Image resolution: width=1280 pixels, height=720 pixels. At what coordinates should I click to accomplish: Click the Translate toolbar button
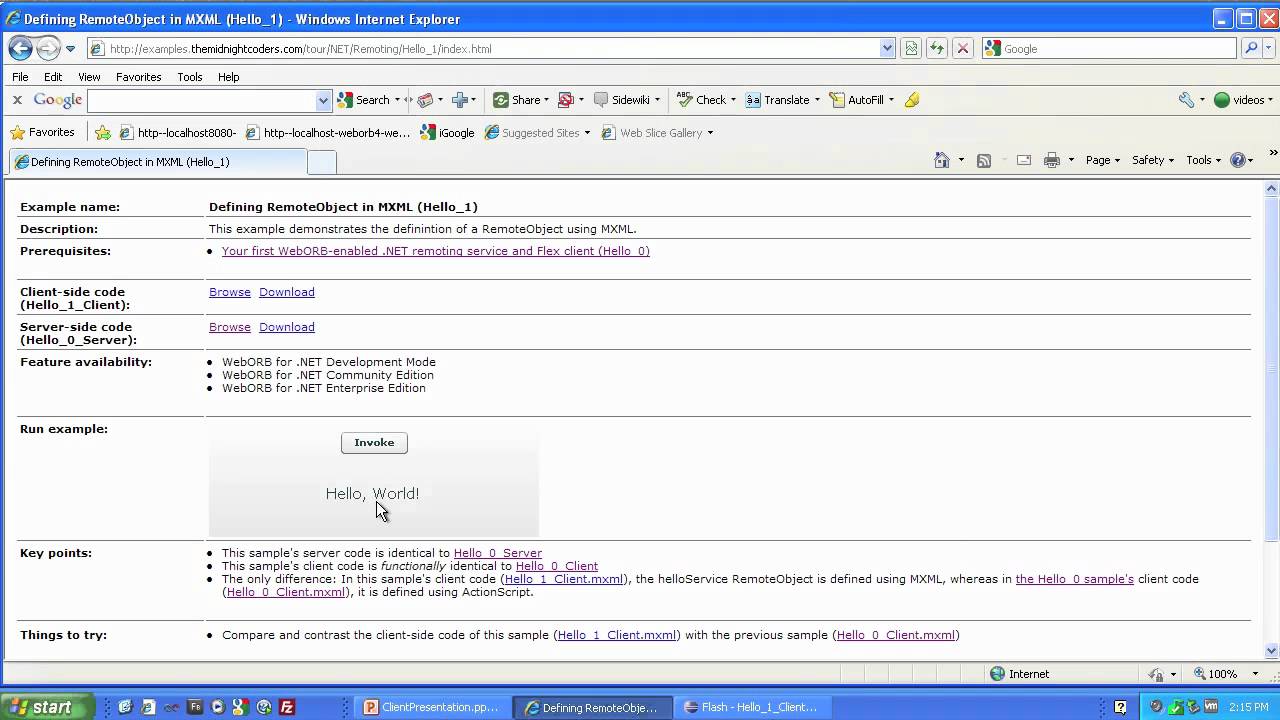783,100
